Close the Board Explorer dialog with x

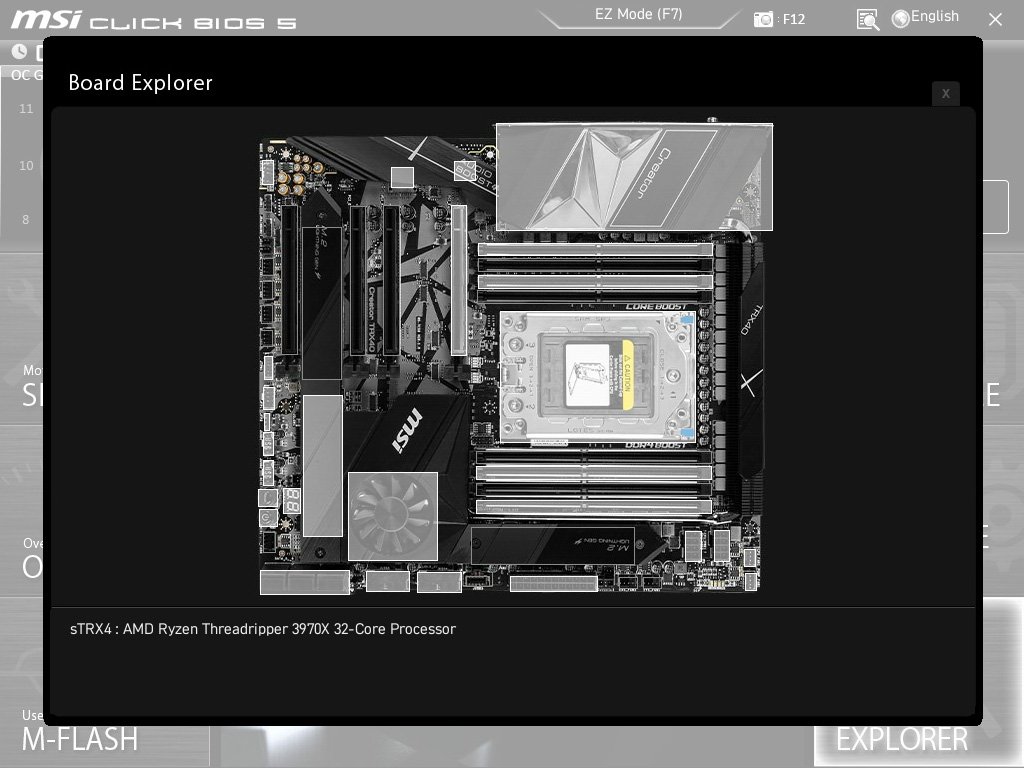pos(946,93)
